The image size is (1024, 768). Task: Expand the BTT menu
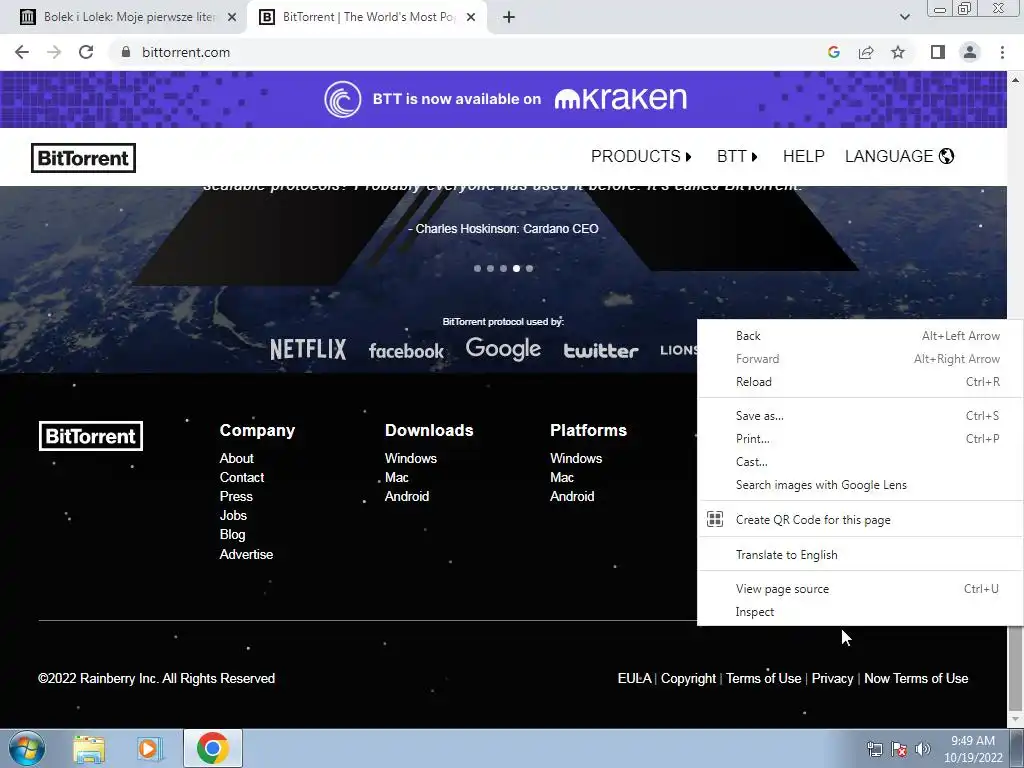click(737, 157)
